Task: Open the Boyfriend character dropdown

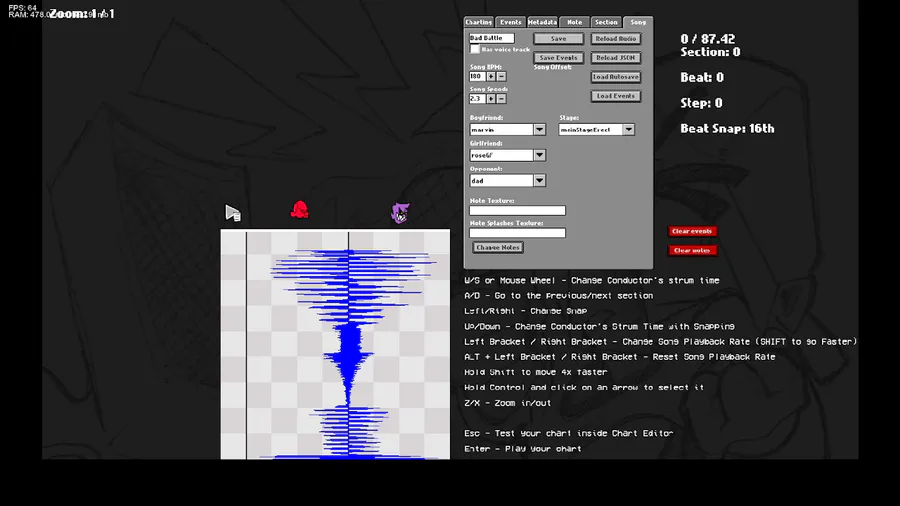Action: pos(539,130)
